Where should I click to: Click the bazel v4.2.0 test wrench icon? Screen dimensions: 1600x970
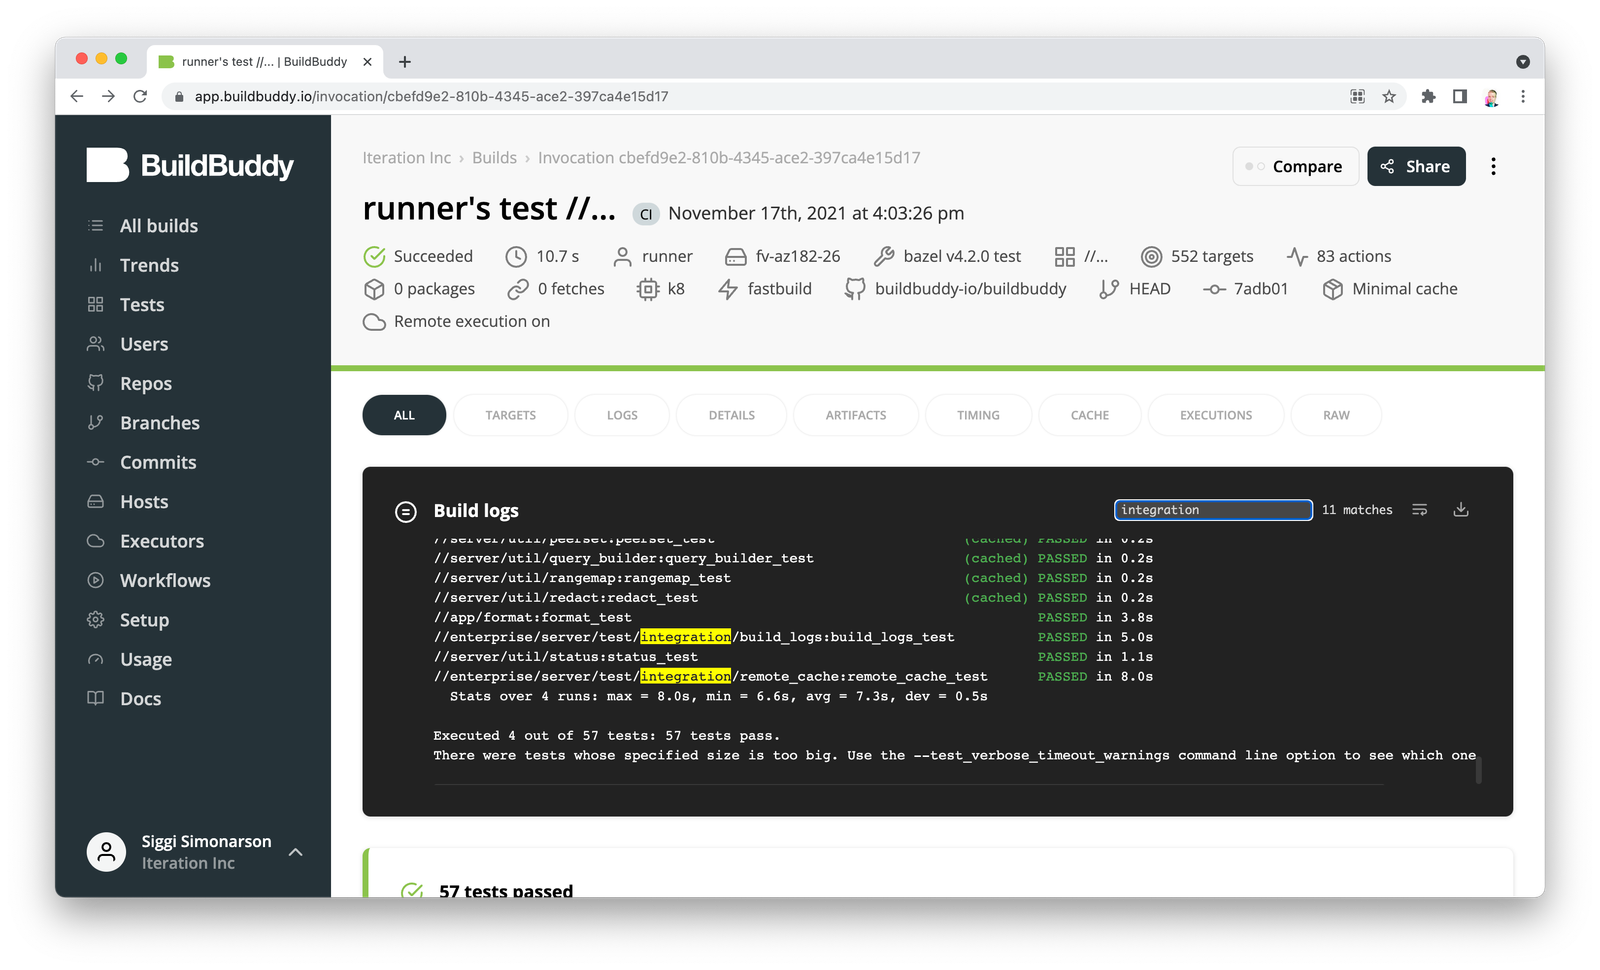tap(884, 257)
